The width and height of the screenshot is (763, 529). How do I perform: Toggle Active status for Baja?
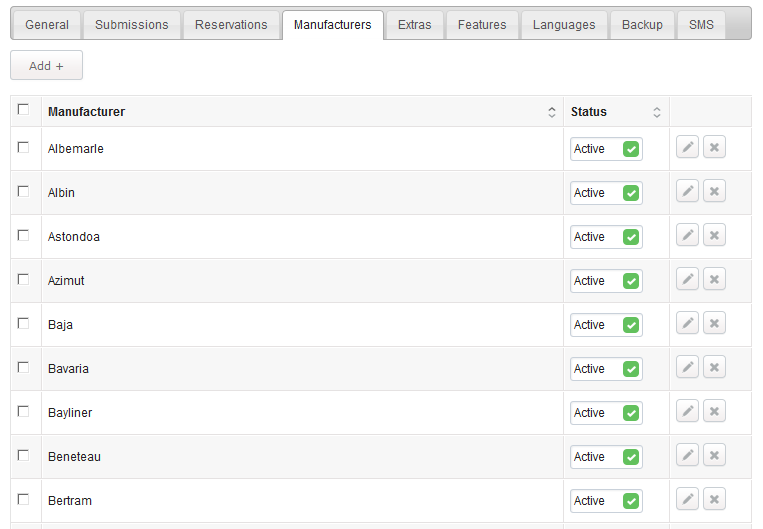(606, 325)
